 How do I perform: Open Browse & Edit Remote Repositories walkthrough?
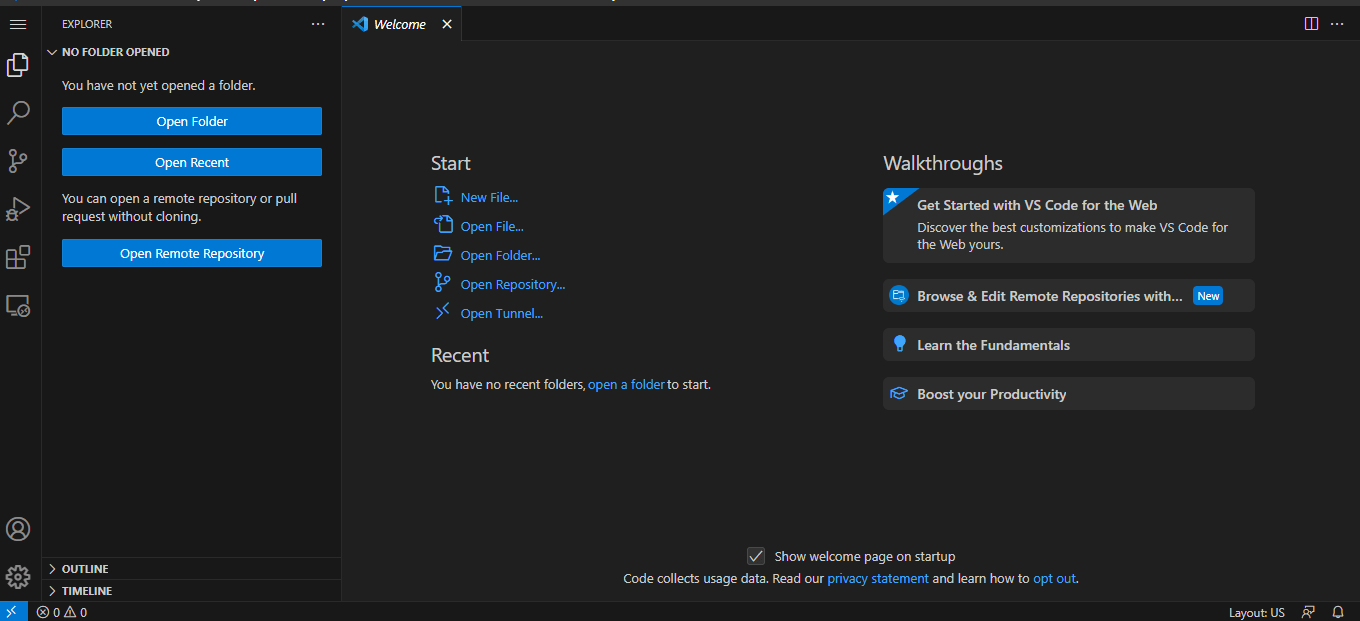pos(1068,296)
